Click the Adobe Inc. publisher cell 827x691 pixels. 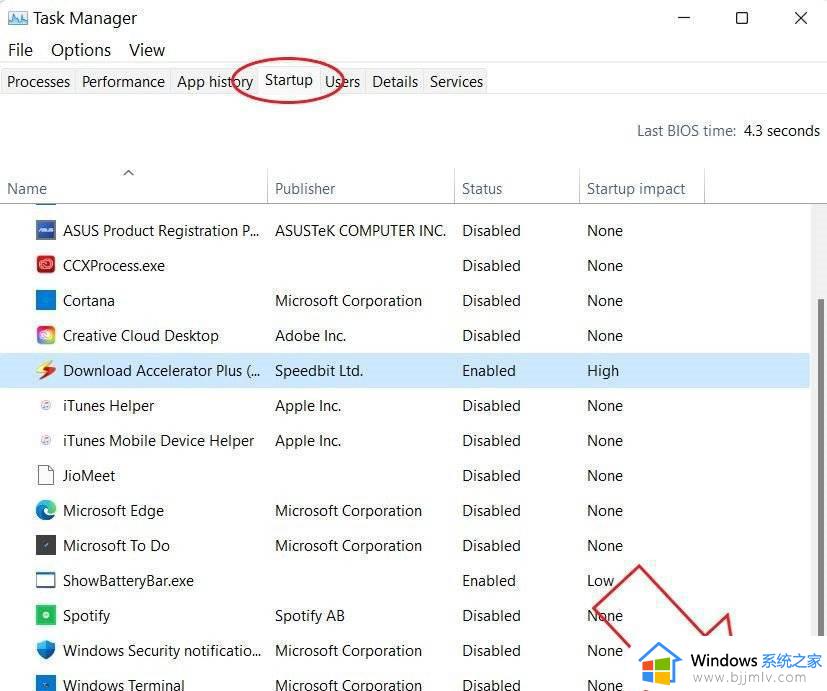[x=310, y=335]
